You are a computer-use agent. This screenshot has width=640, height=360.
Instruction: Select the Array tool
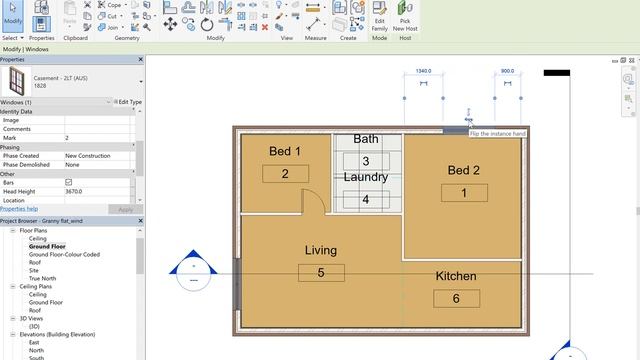tap(241, 16)
